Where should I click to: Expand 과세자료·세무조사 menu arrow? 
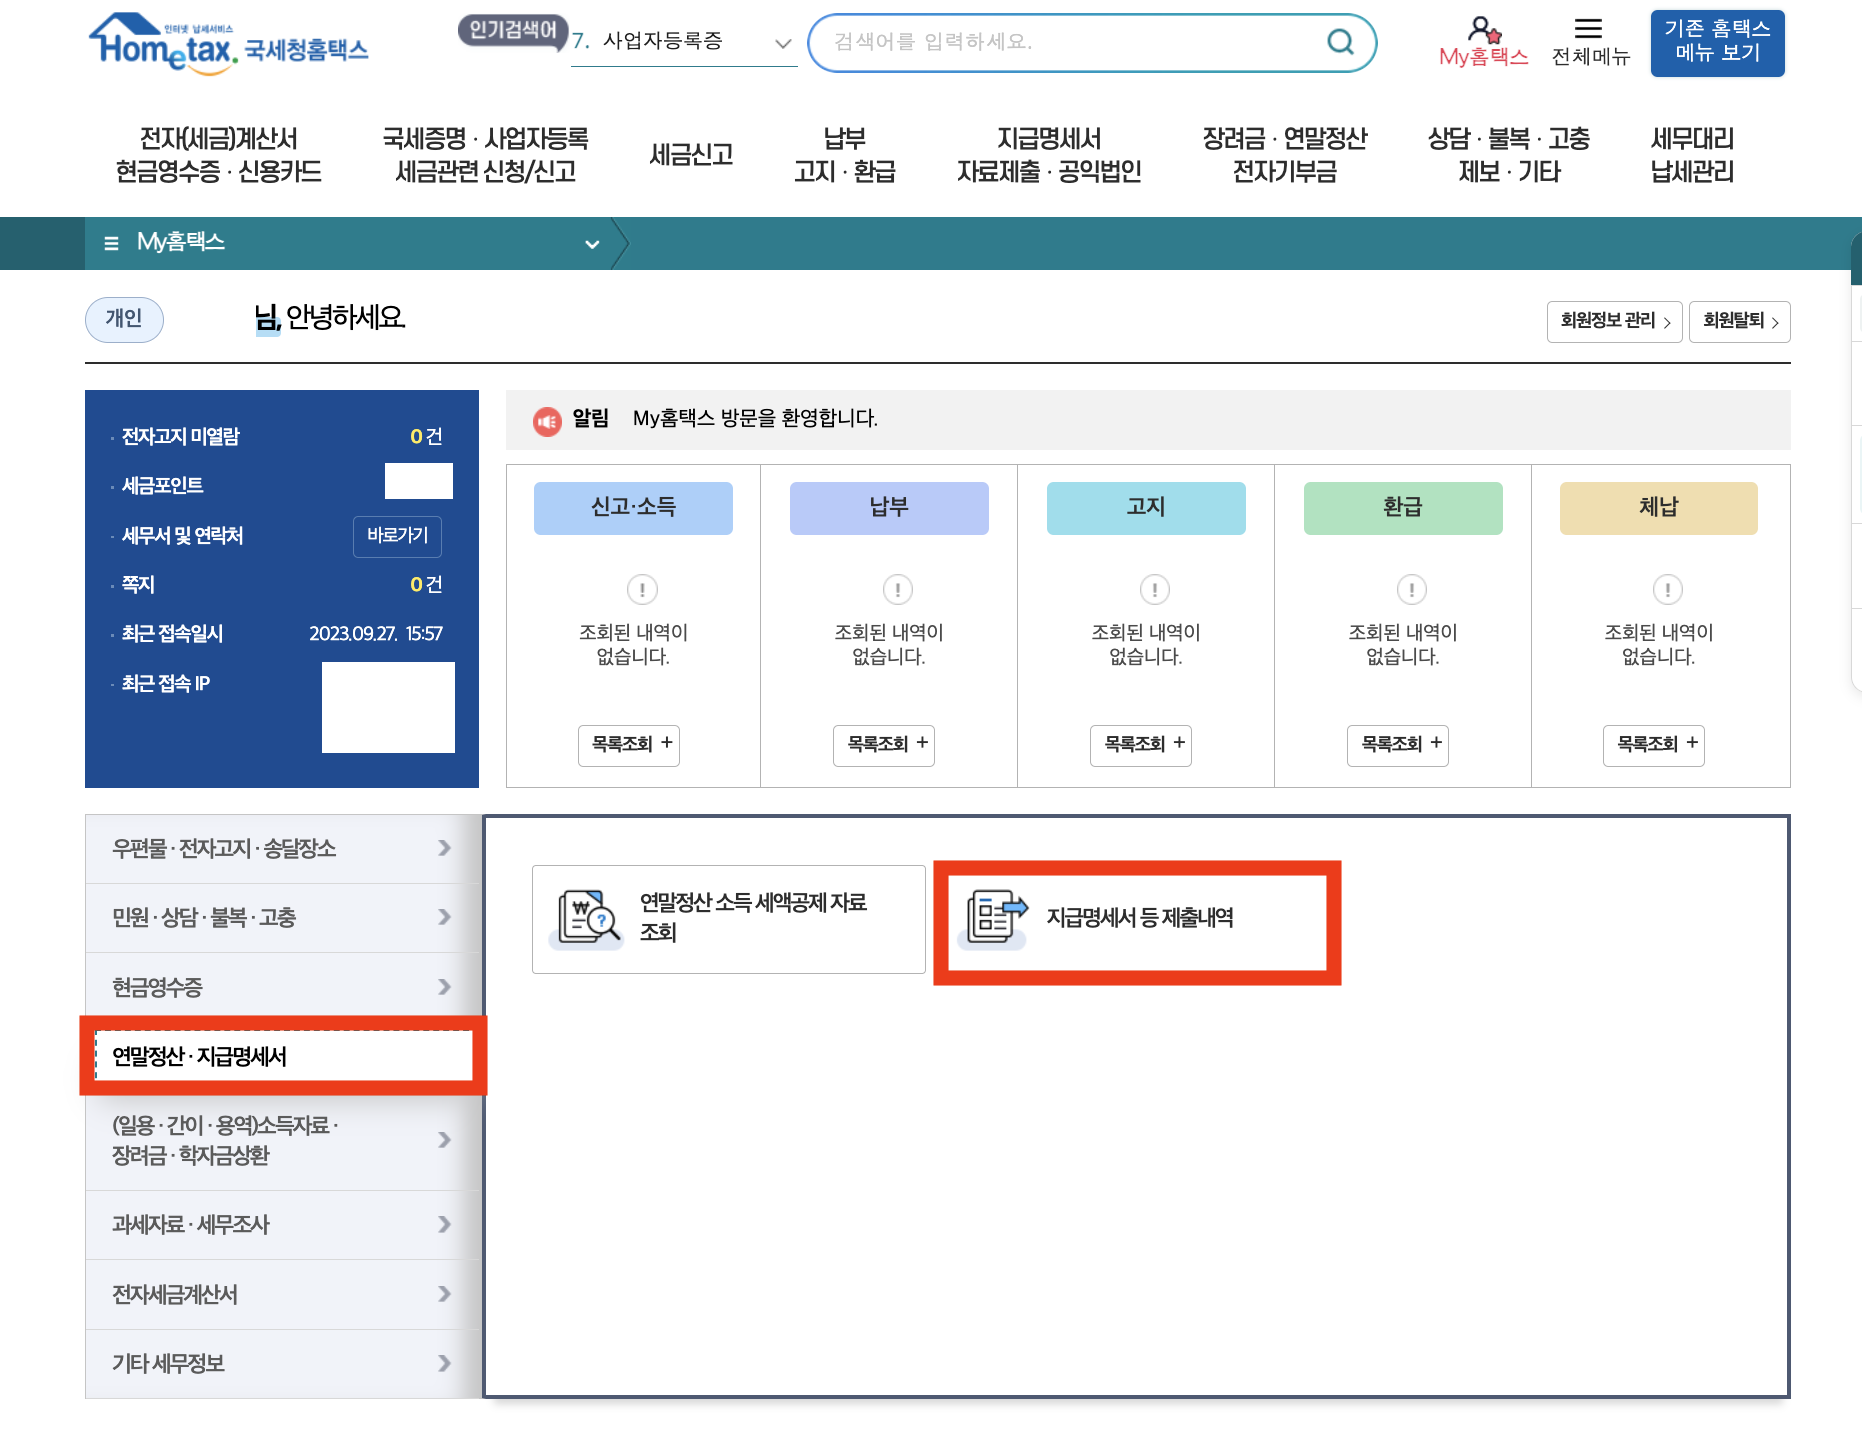[x=444, y=1224]
